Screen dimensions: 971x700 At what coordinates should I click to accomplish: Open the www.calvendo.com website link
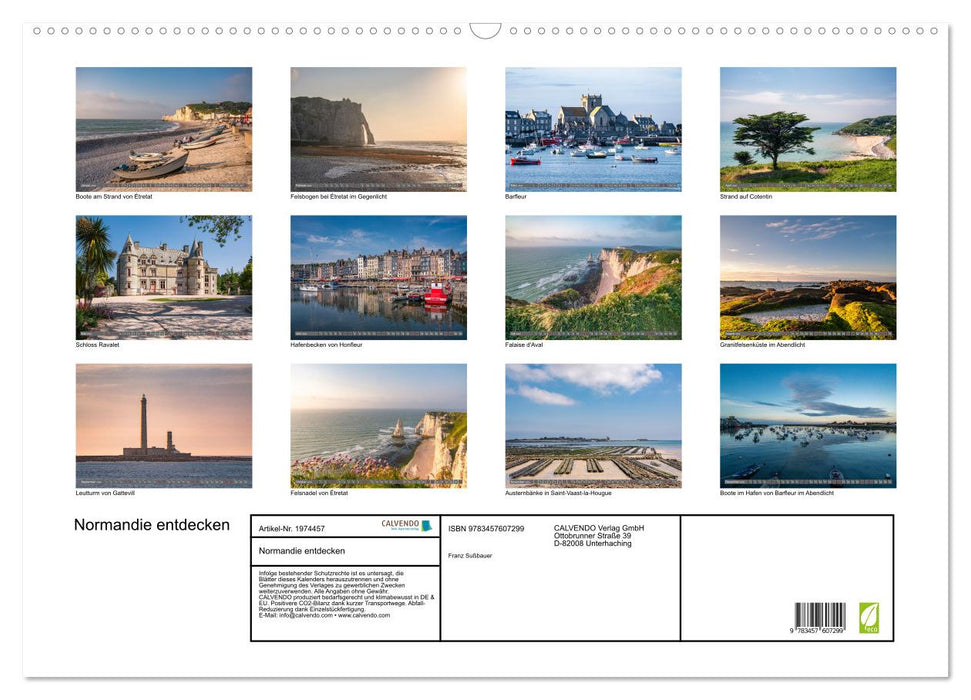tap(362, 618)
